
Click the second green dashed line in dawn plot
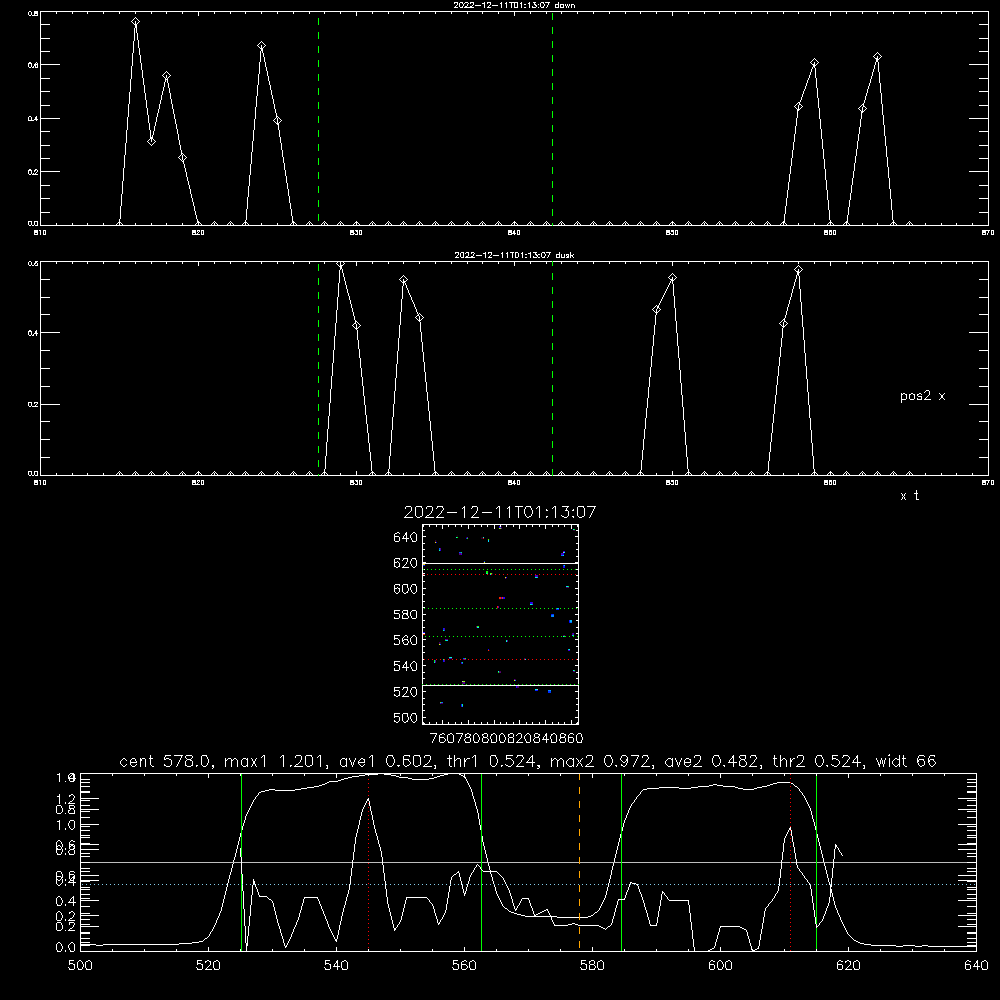point(552,118)
